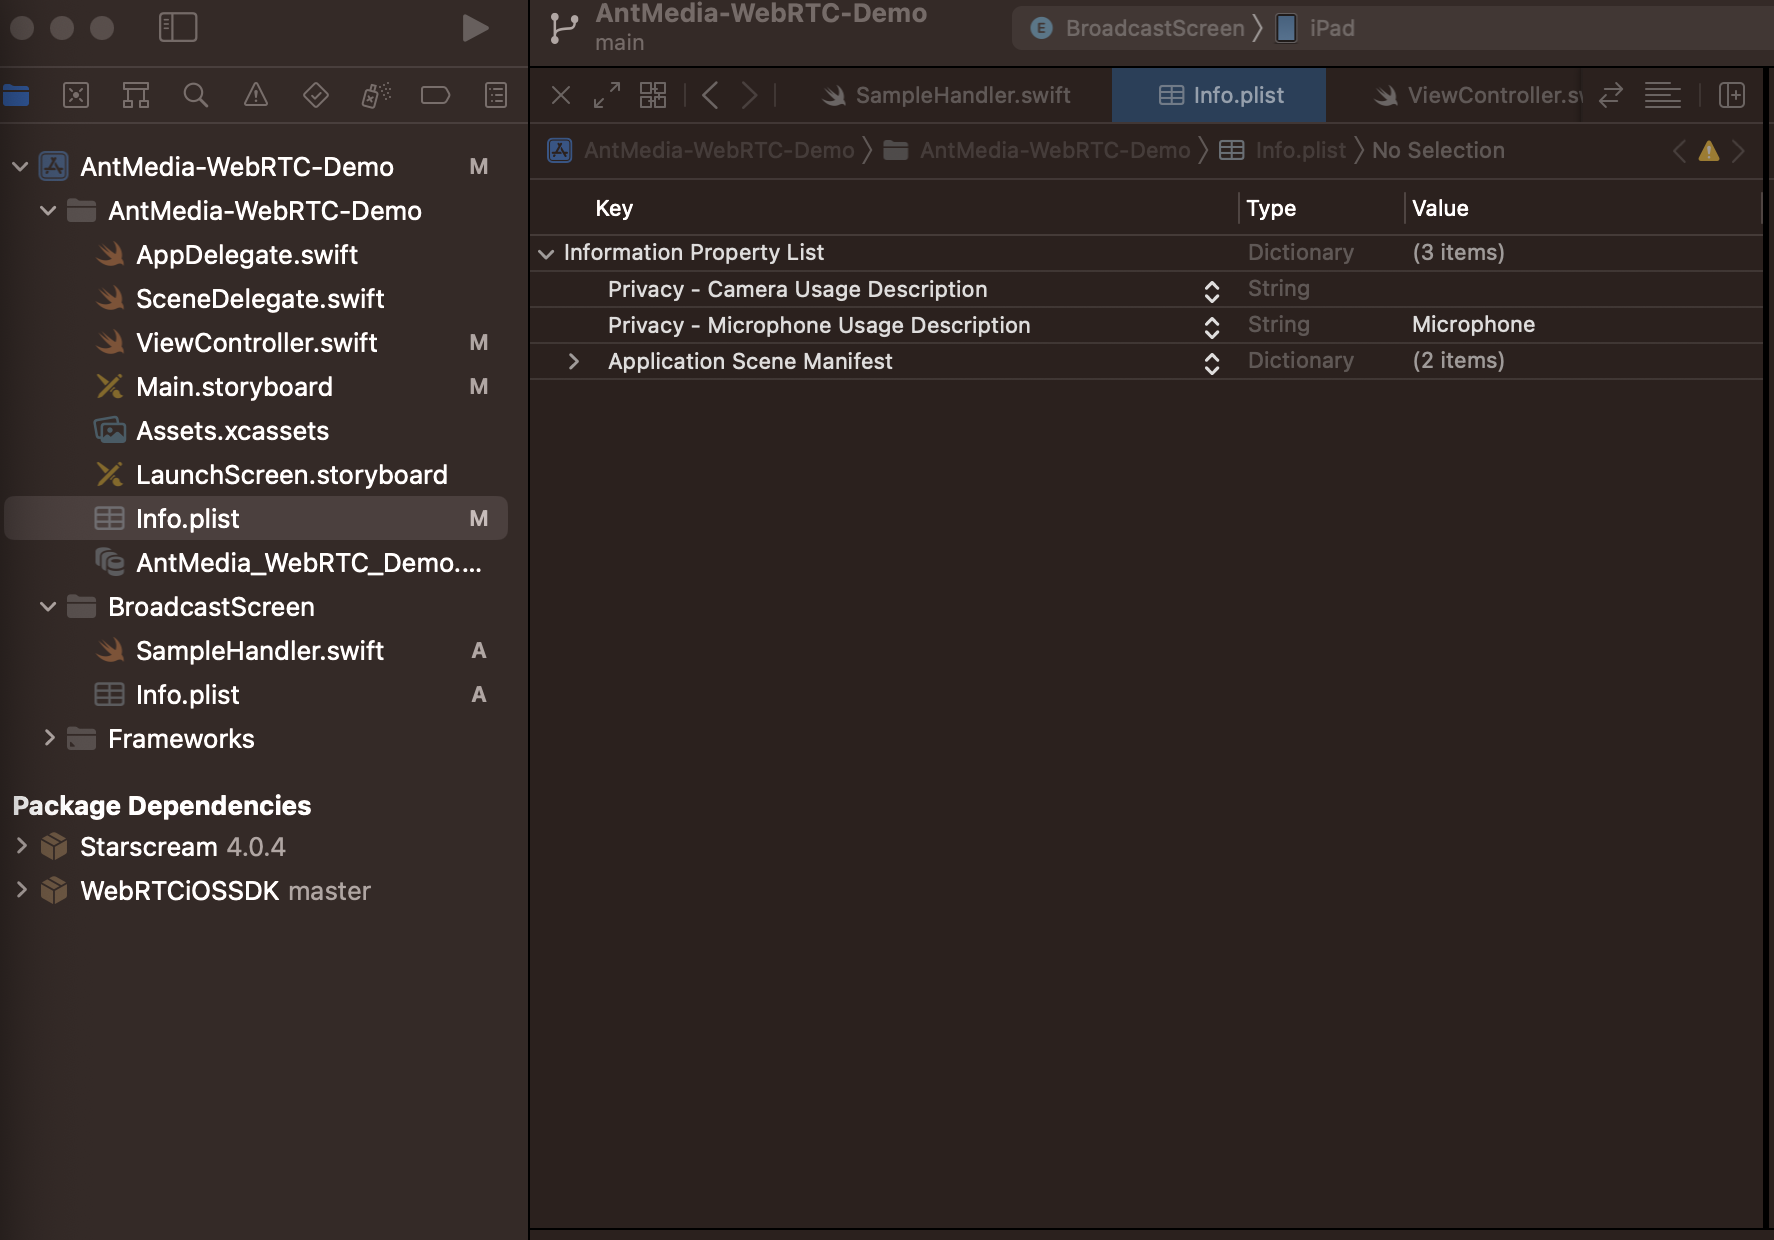Expand the Starscream package
The width and height of the screenshot is (1774, 1240).
point(21,846)
